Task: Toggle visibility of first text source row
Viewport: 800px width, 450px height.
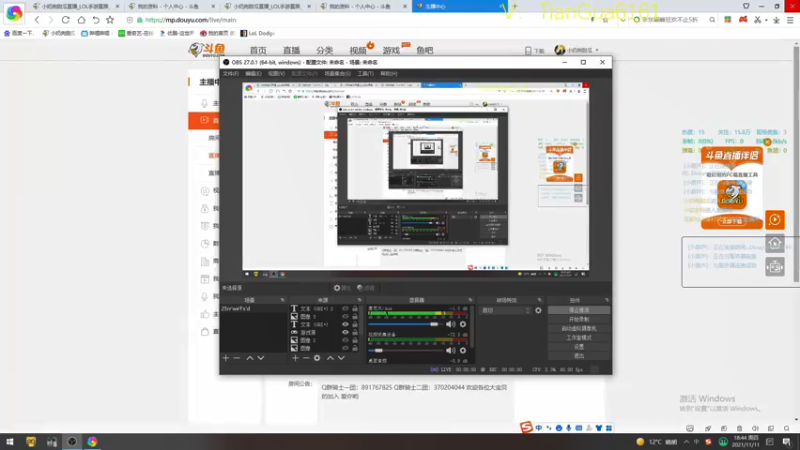Action: (x=345, y=309)
